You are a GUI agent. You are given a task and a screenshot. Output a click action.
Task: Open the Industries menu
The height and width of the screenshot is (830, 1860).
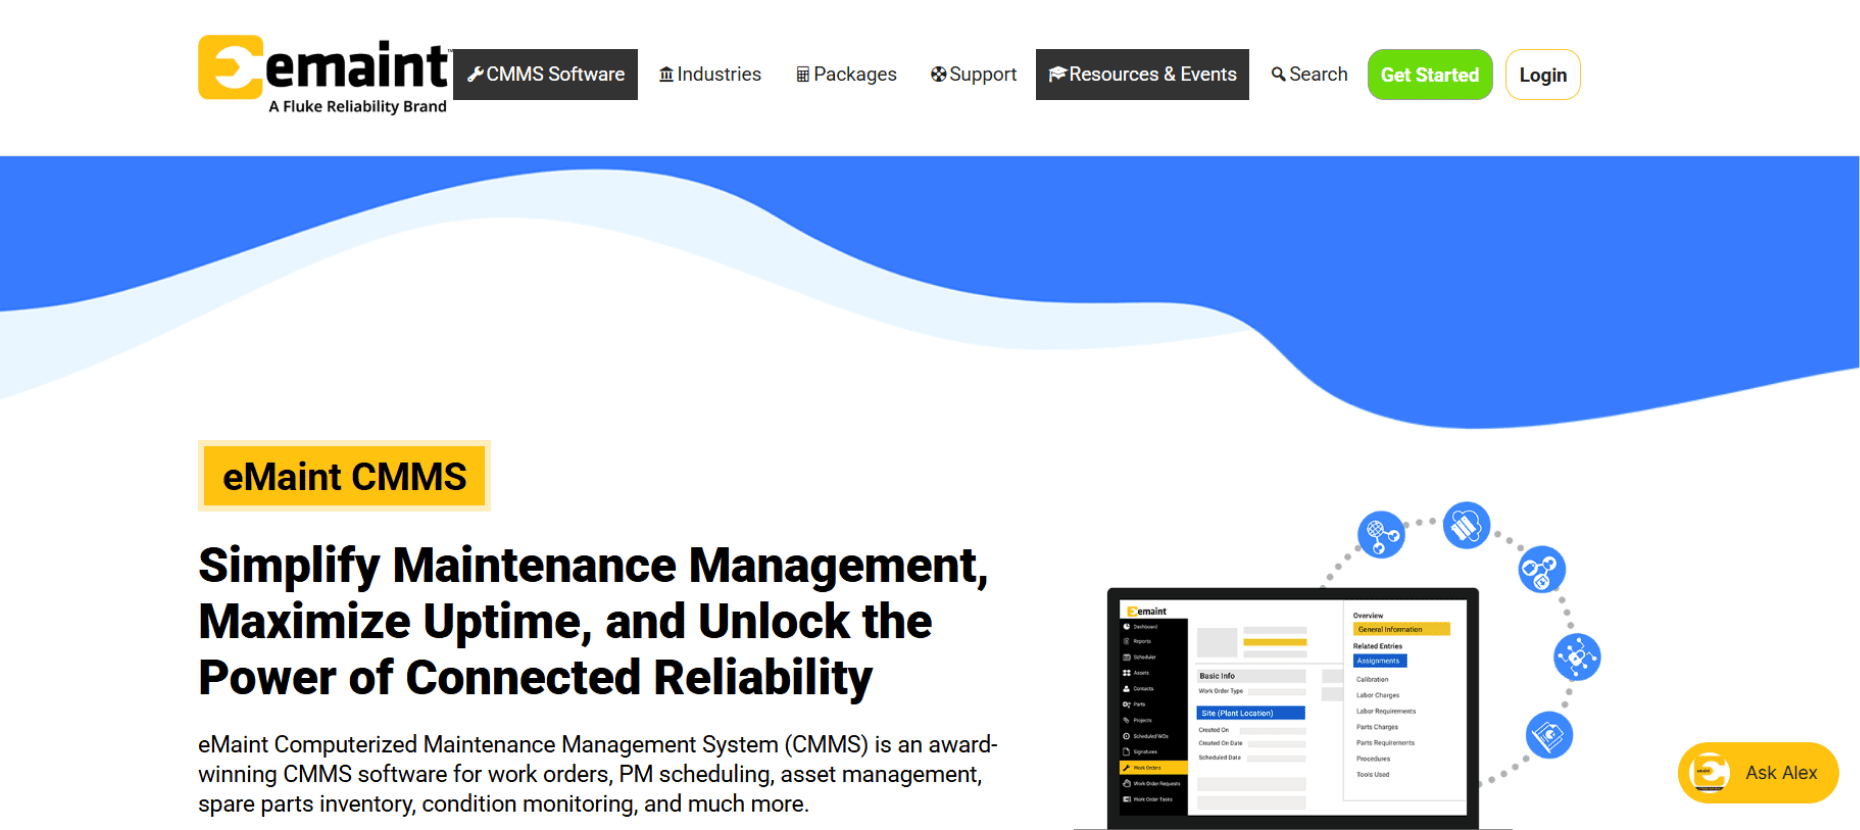[x=710, y=74]
